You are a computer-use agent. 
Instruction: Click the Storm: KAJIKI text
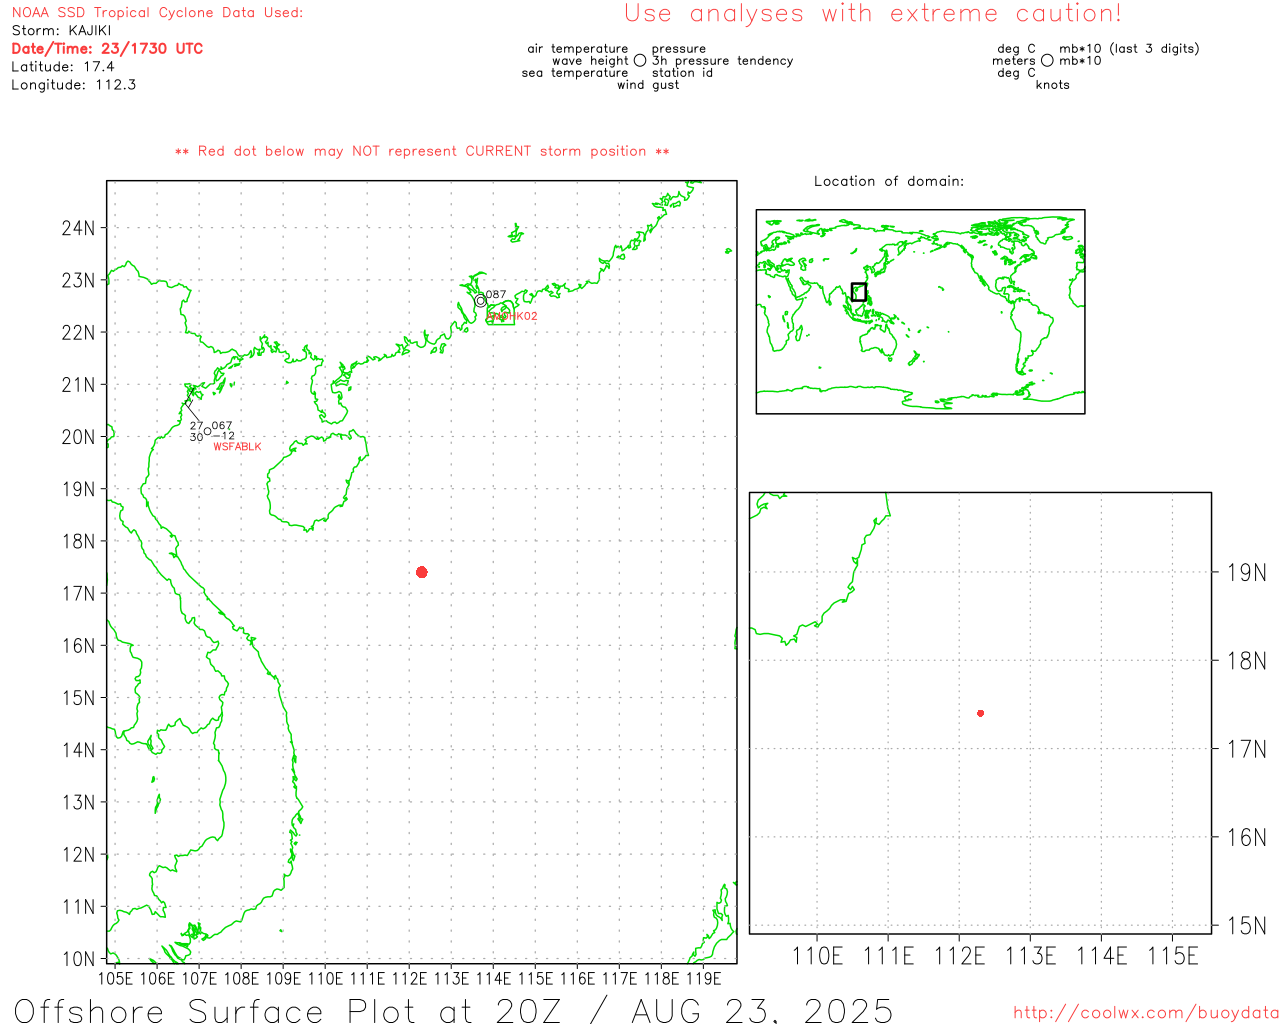tap(61, 31)
